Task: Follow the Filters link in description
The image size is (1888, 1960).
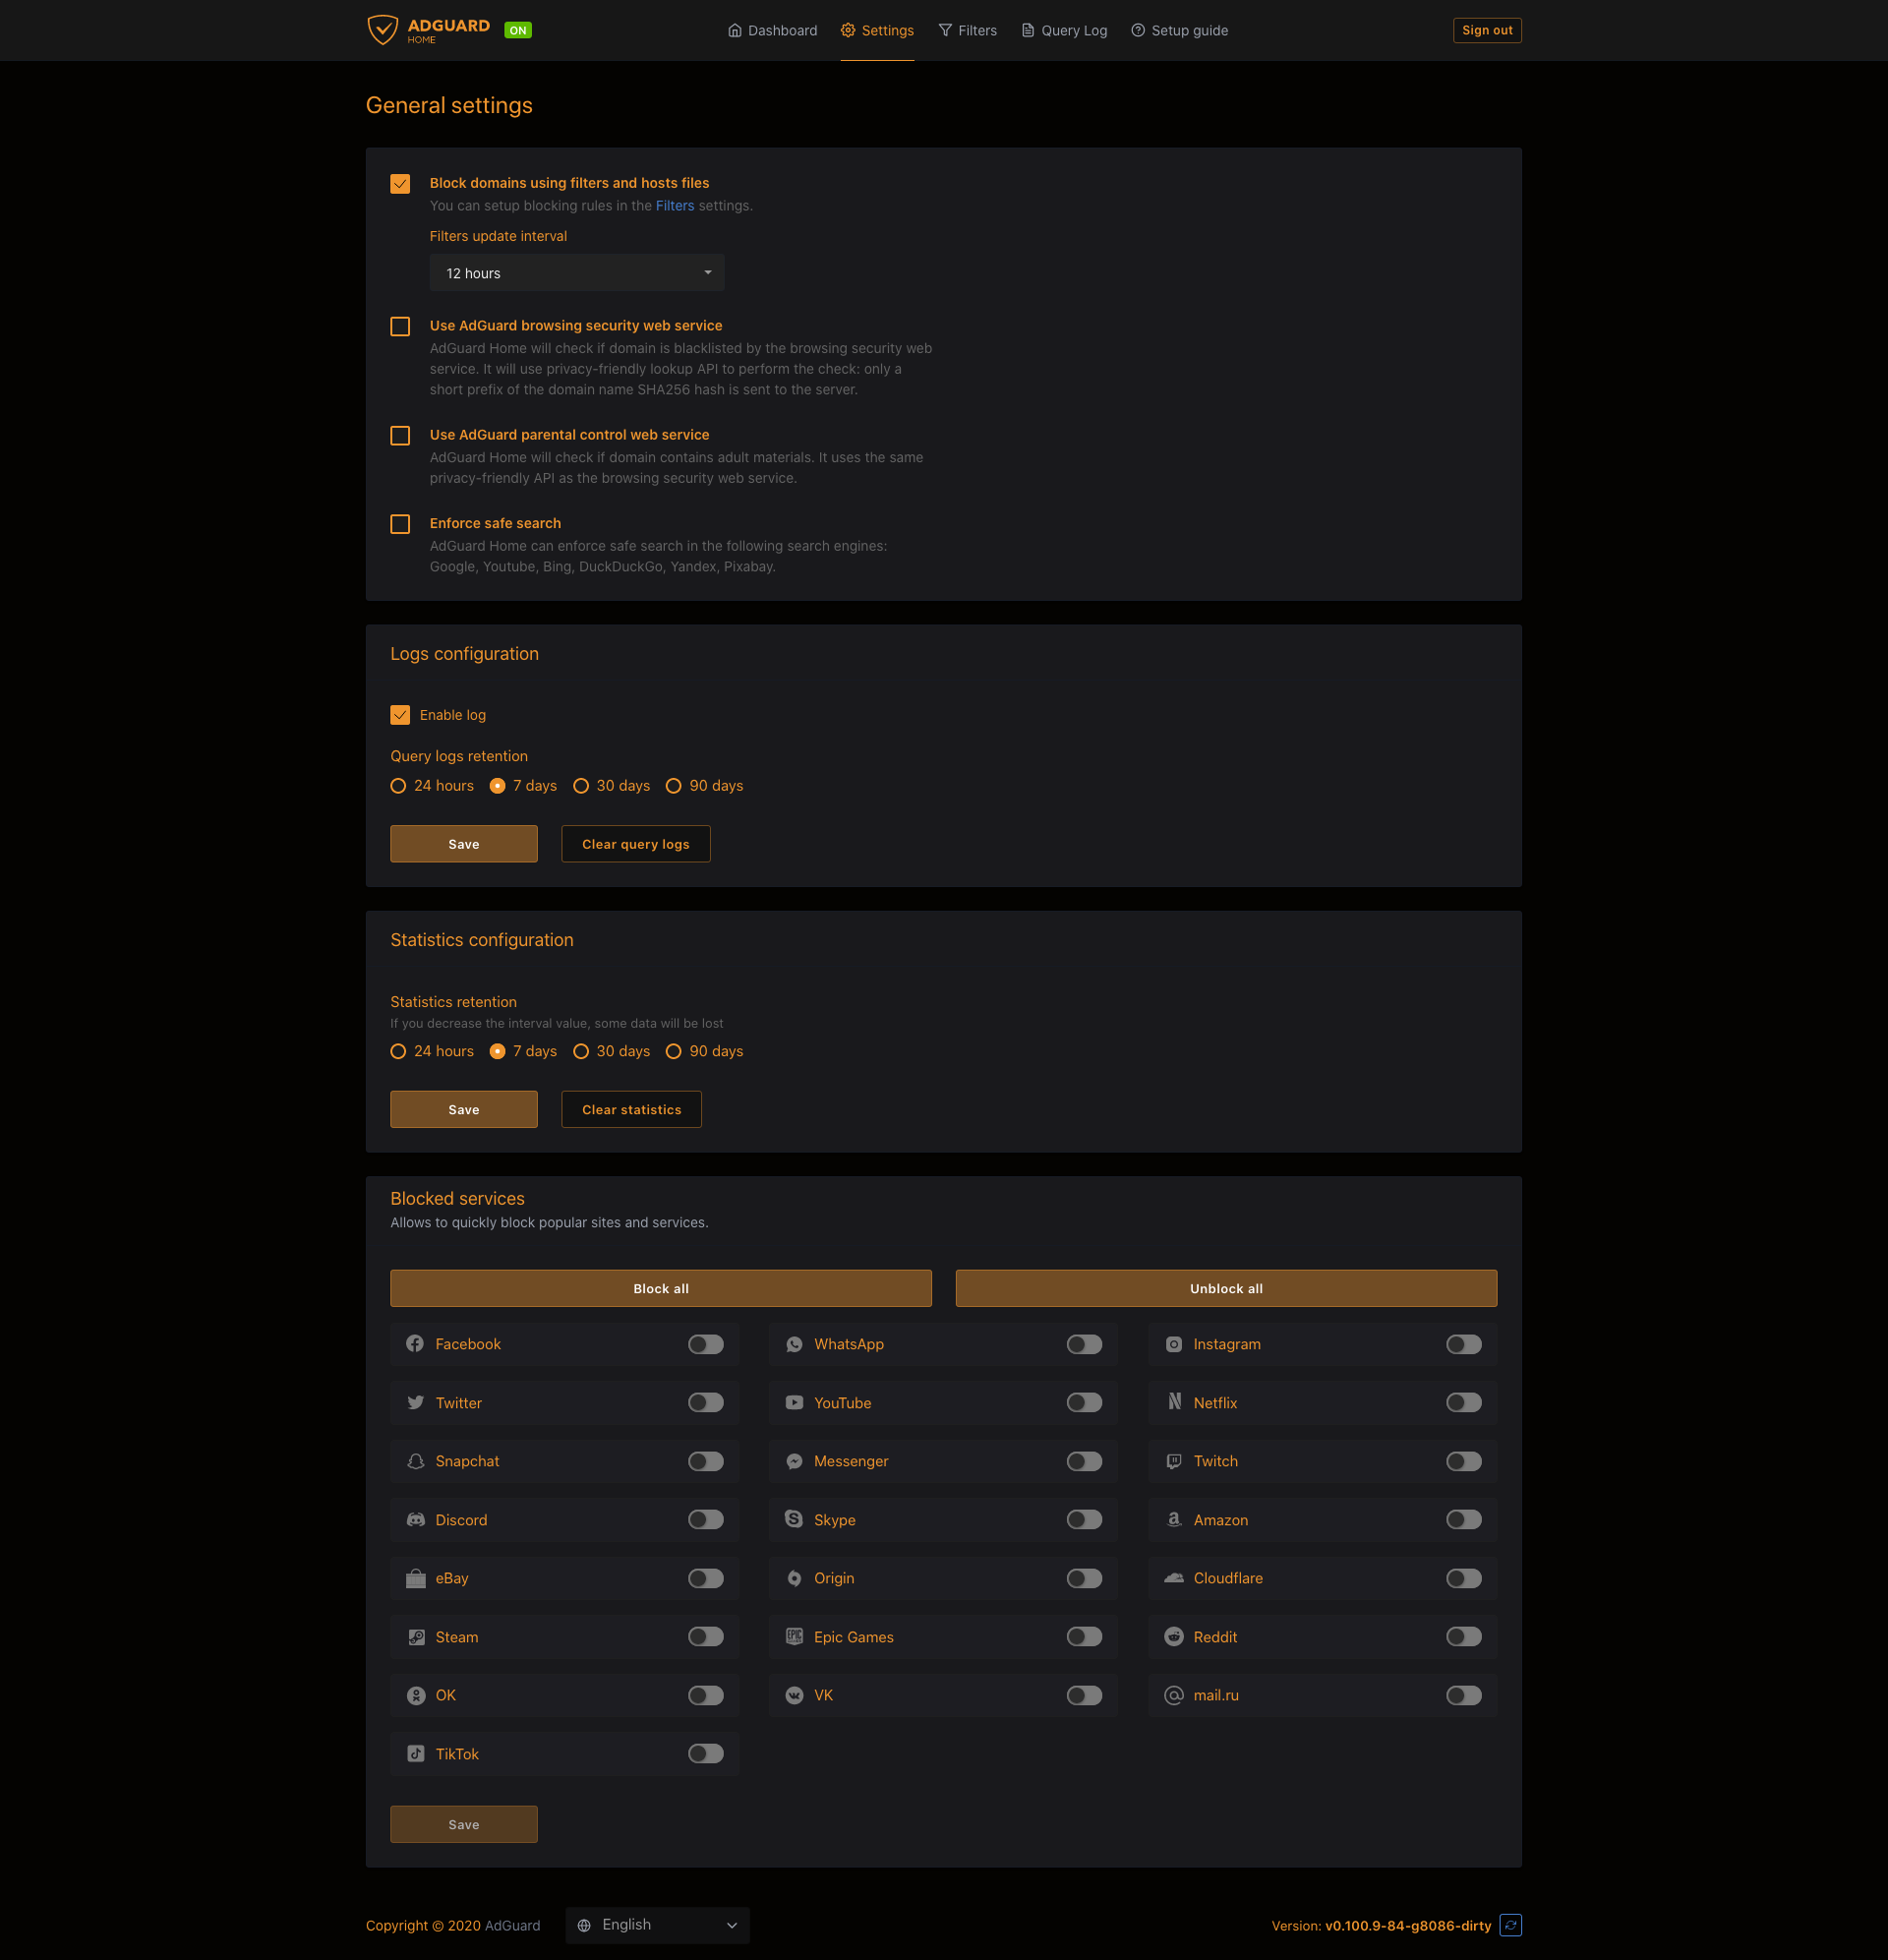Action: coord(674,206)
